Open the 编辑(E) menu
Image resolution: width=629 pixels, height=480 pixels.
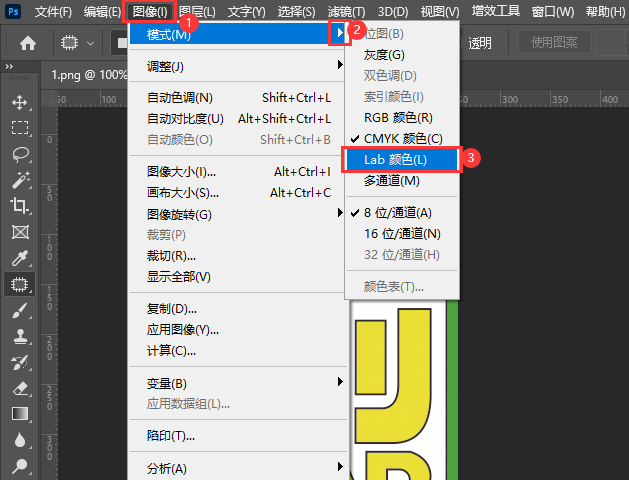click(102, 12)
